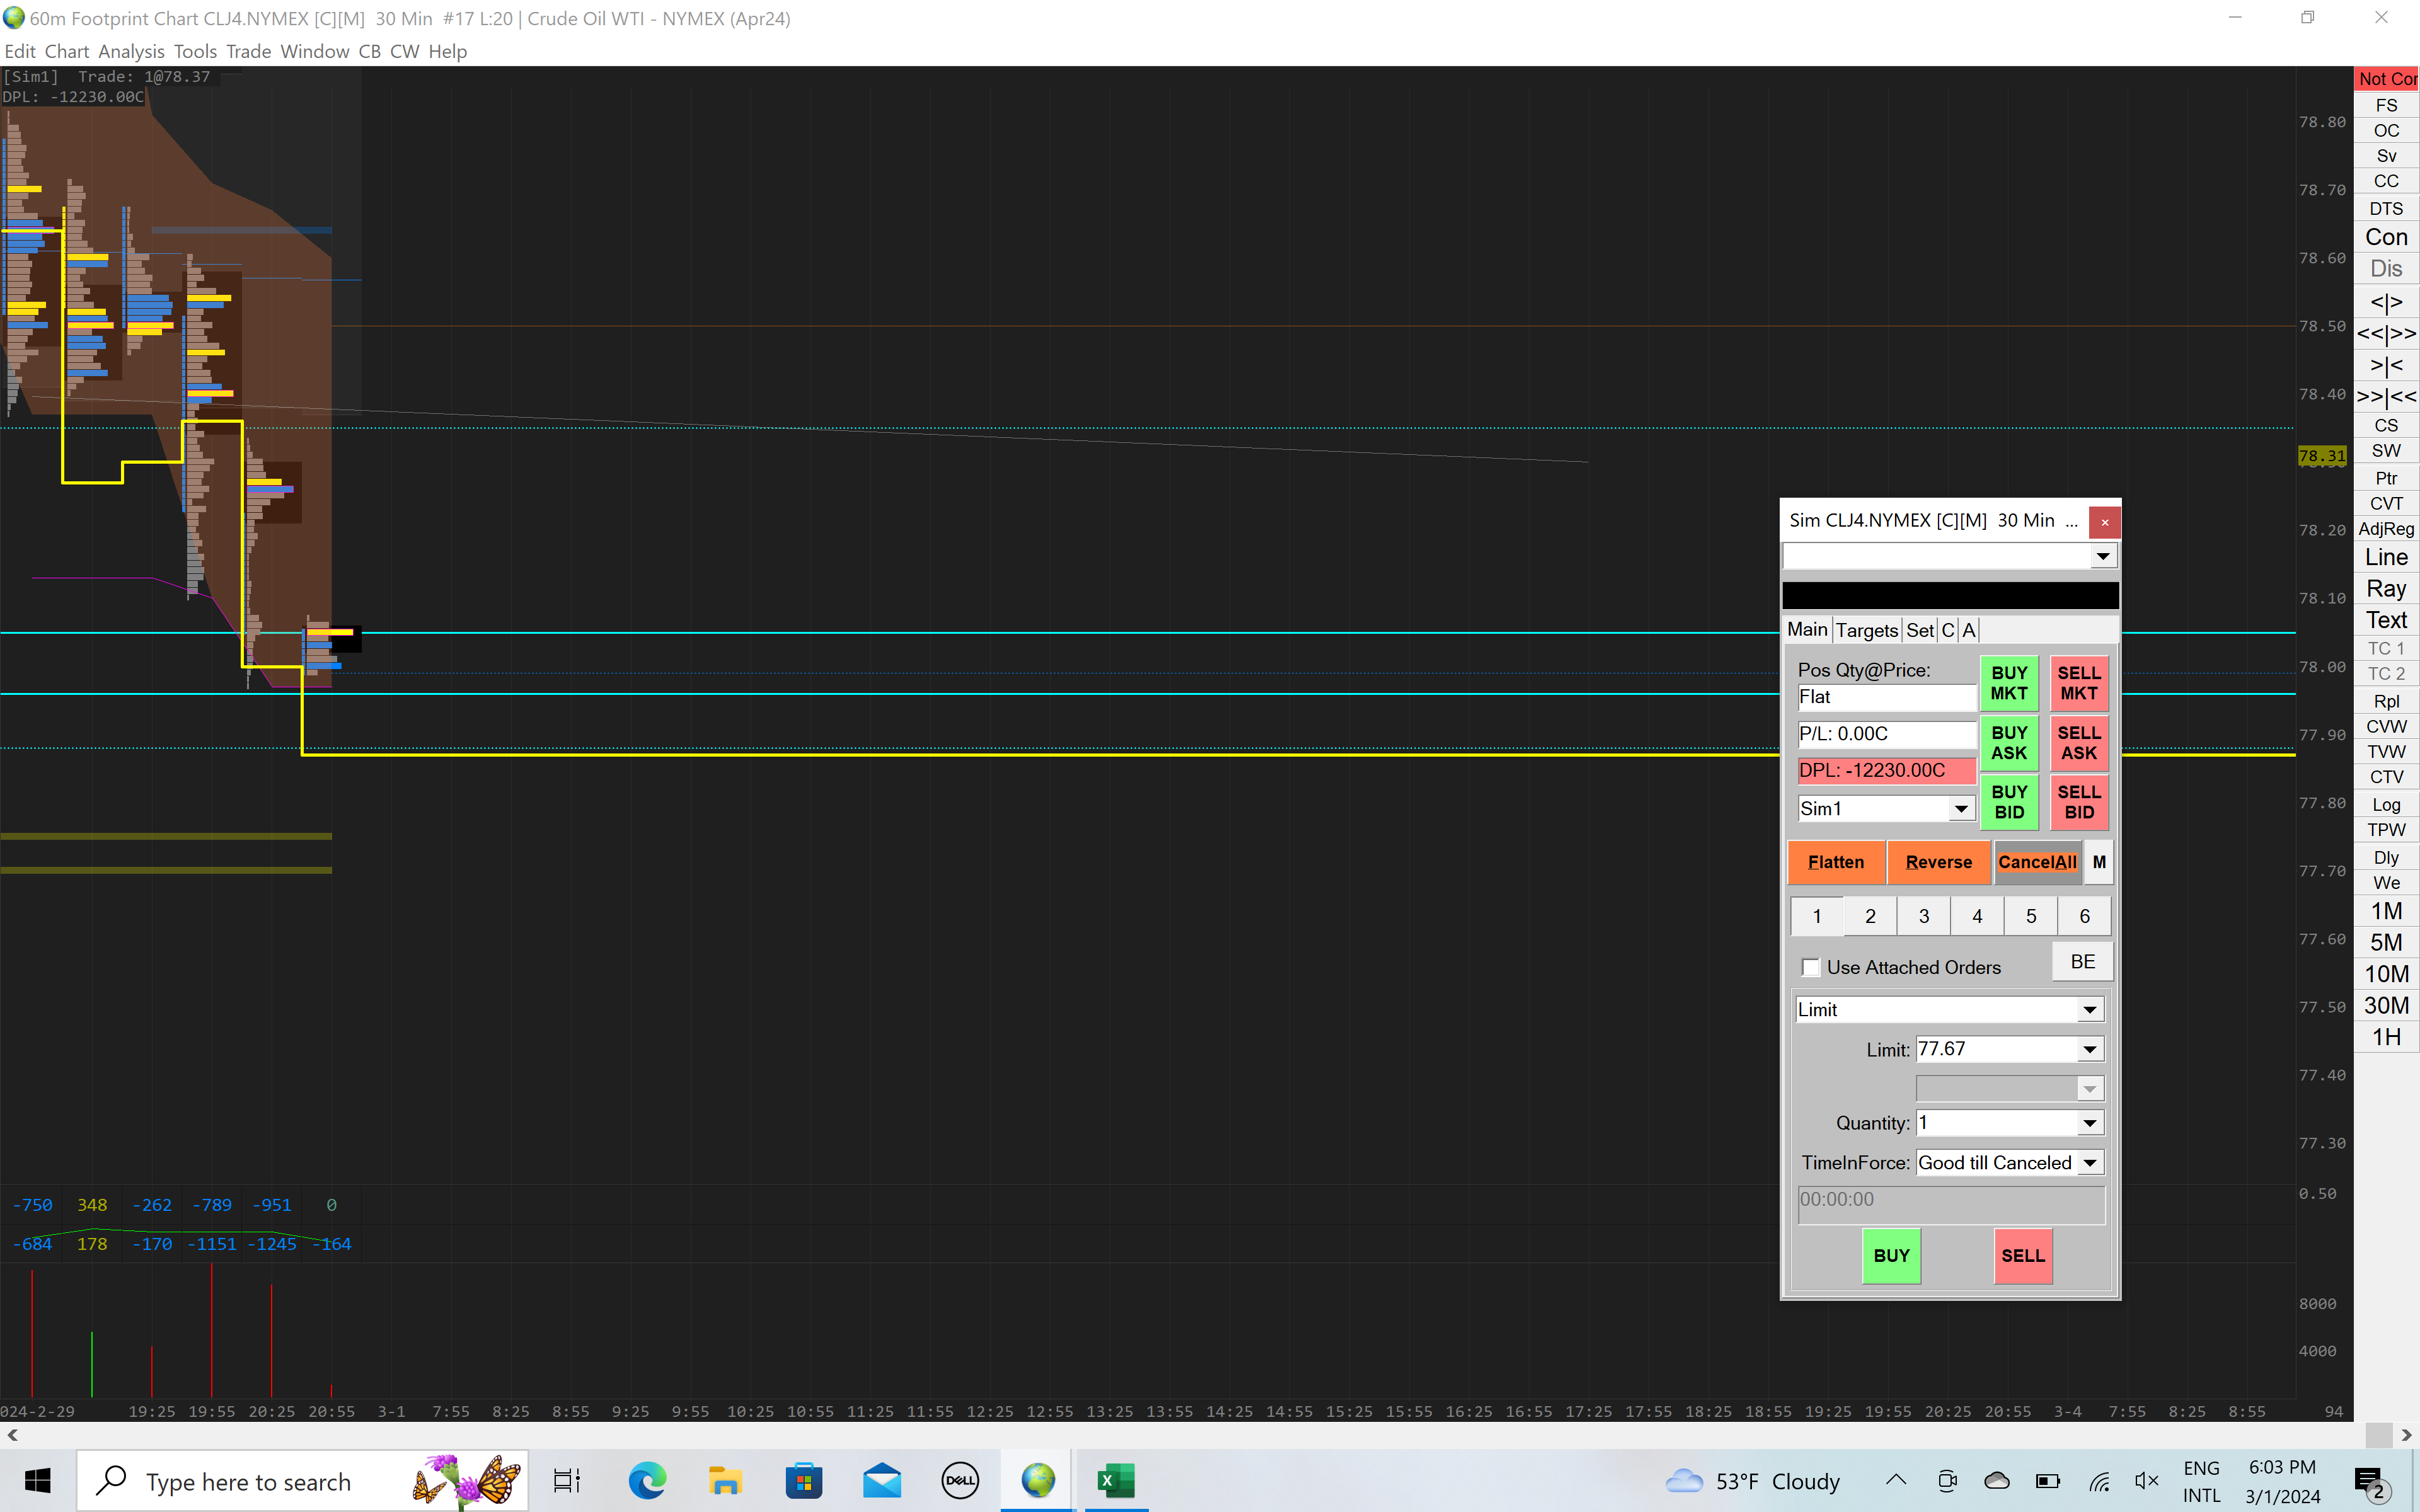Viewport: 2420px width, 1512px height.
Task: Click the Con connect button
Action: [x=2385, y=237]
